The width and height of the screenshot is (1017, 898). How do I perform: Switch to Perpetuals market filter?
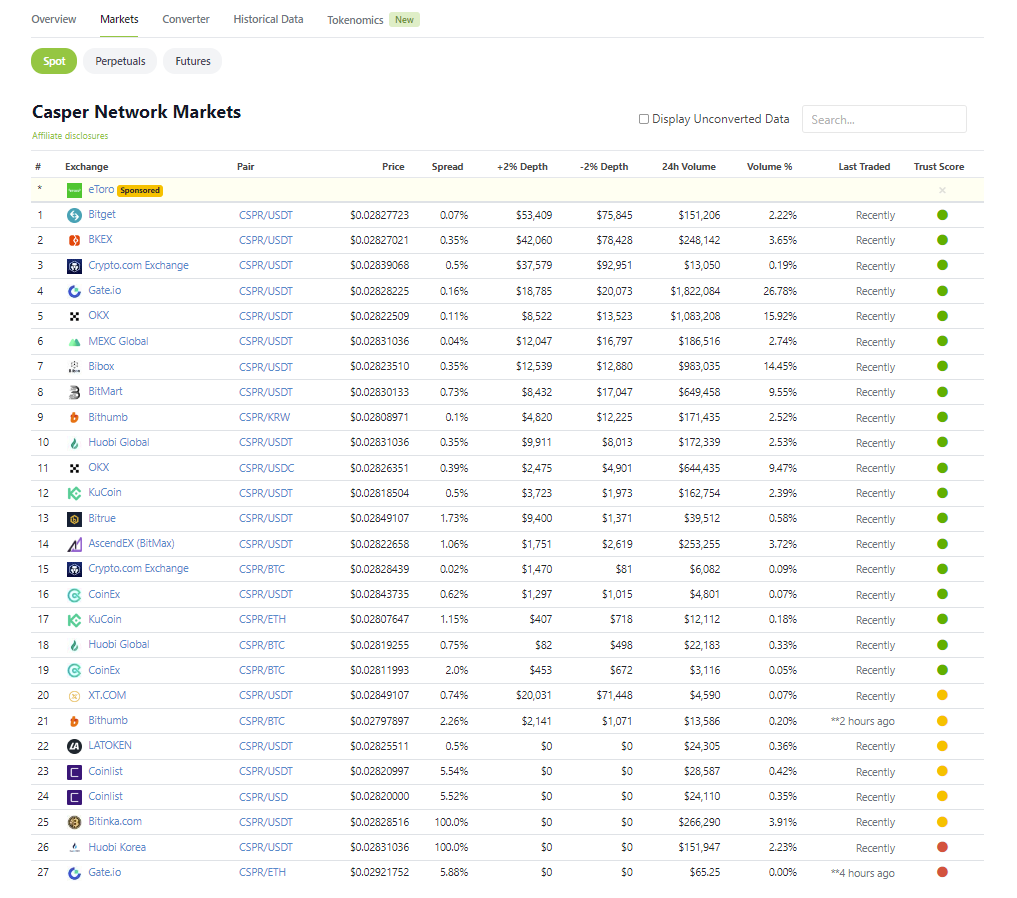[x=120, y=61]
